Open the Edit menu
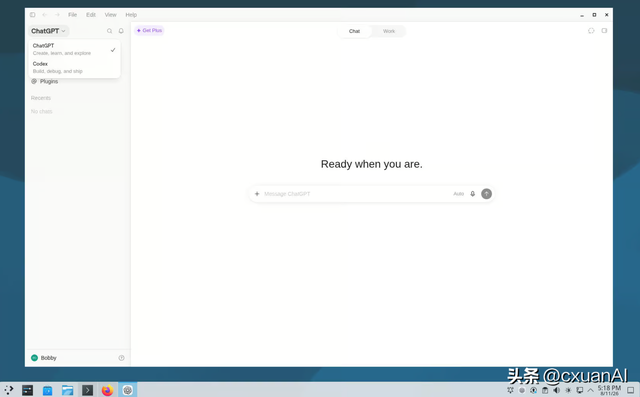 91,15
